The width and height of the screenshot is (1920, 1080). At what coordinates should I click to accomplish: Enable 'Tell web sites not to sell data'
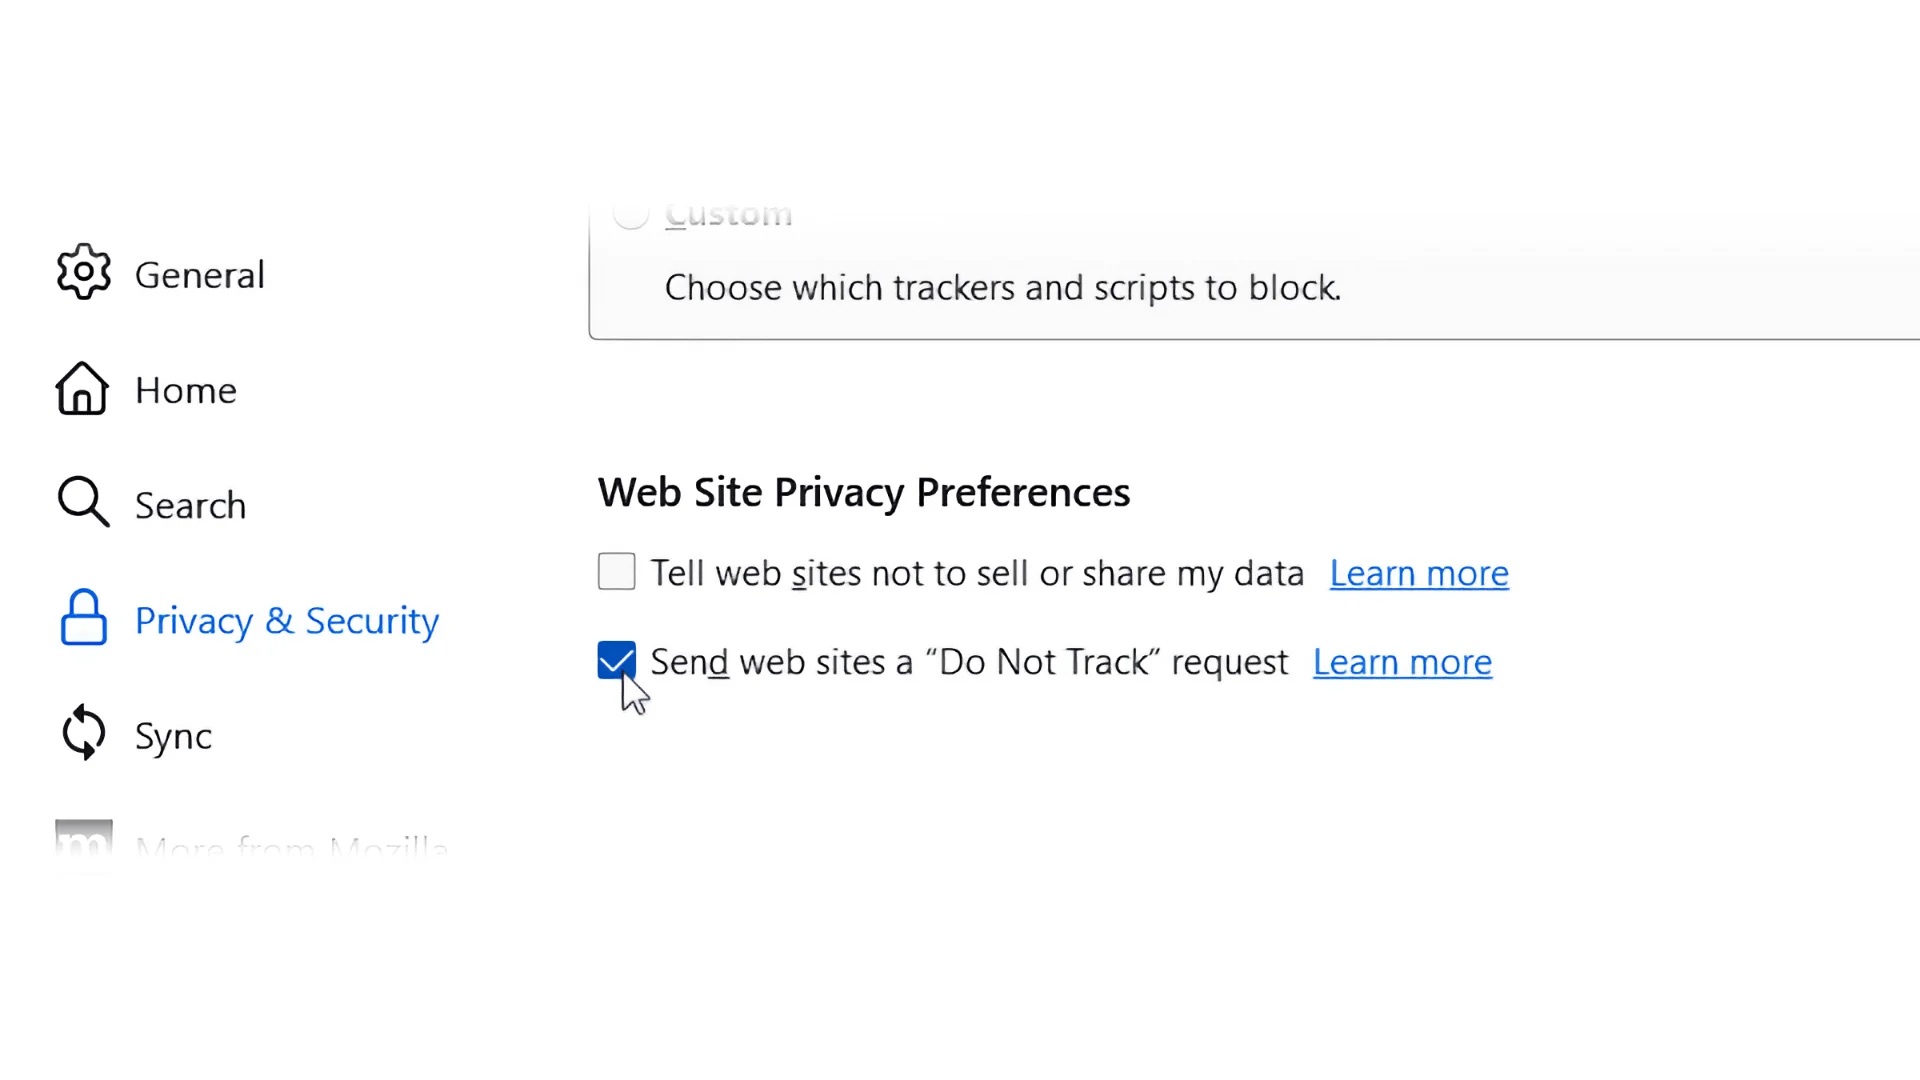(616, 572)
